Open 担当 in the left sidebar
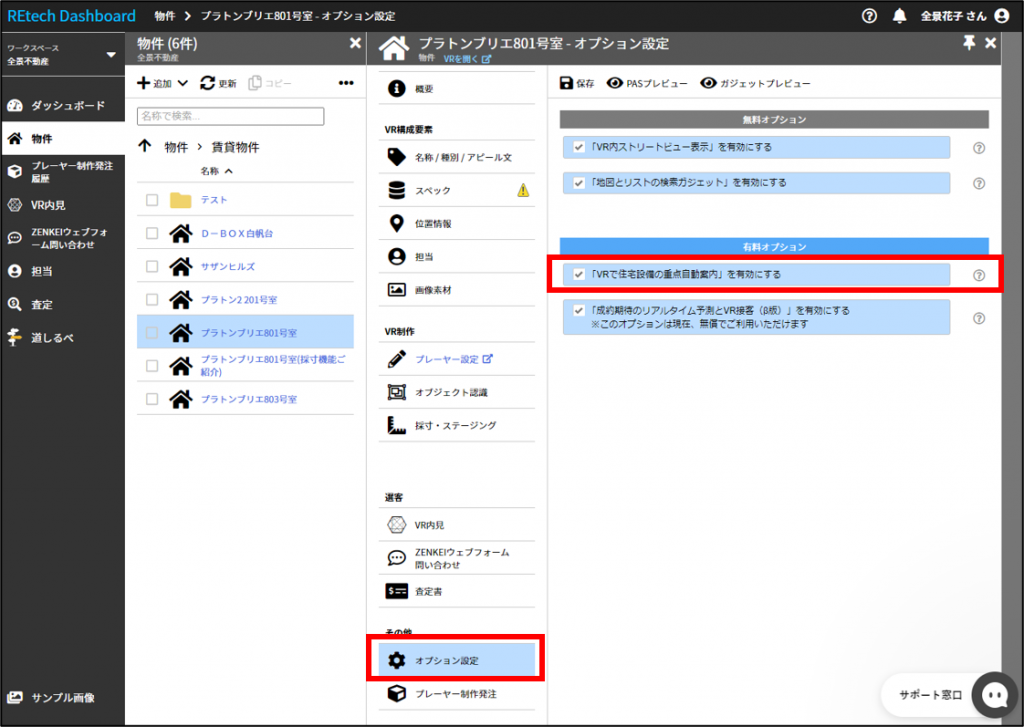This screenshot has width=1024, height=727. [x=63, y=271]
